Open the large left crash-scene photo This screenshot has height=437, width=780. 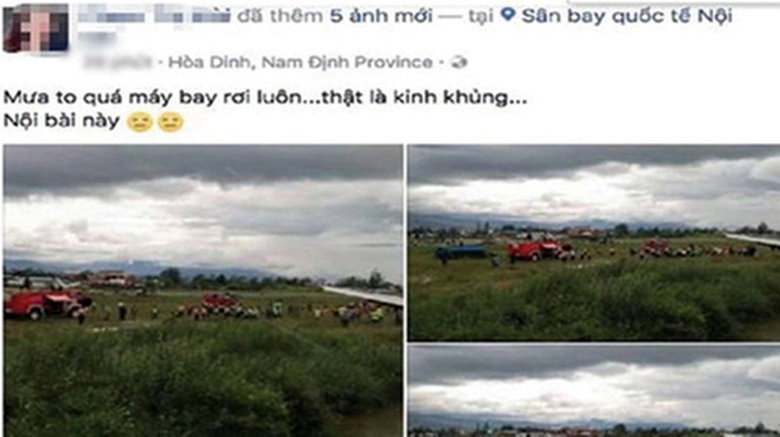point(203,291)
